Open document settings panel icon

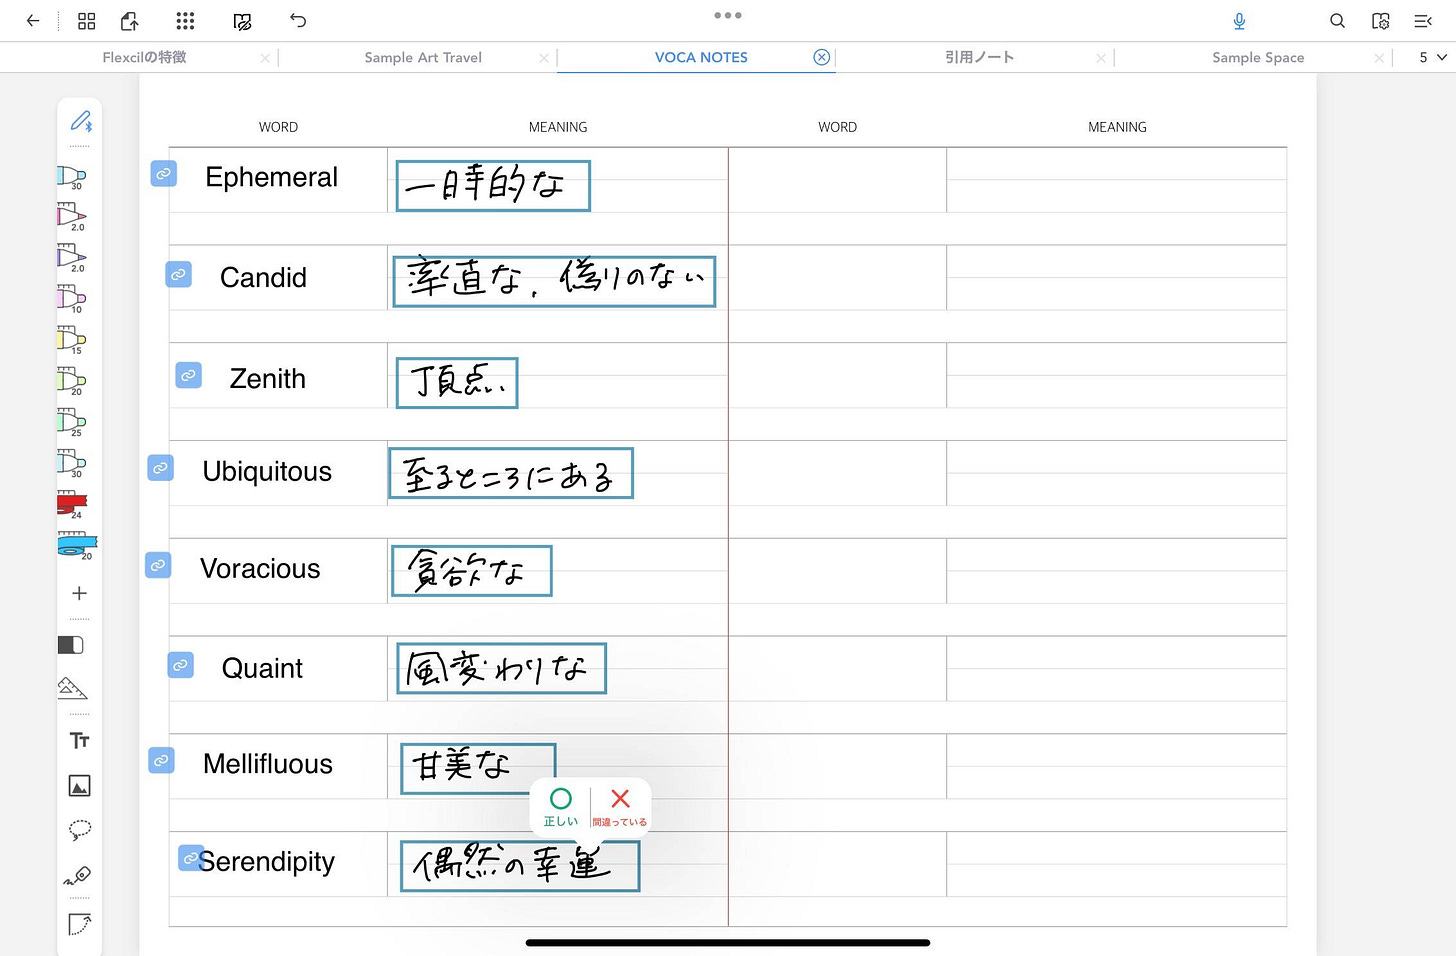[x=1381, y=21]
